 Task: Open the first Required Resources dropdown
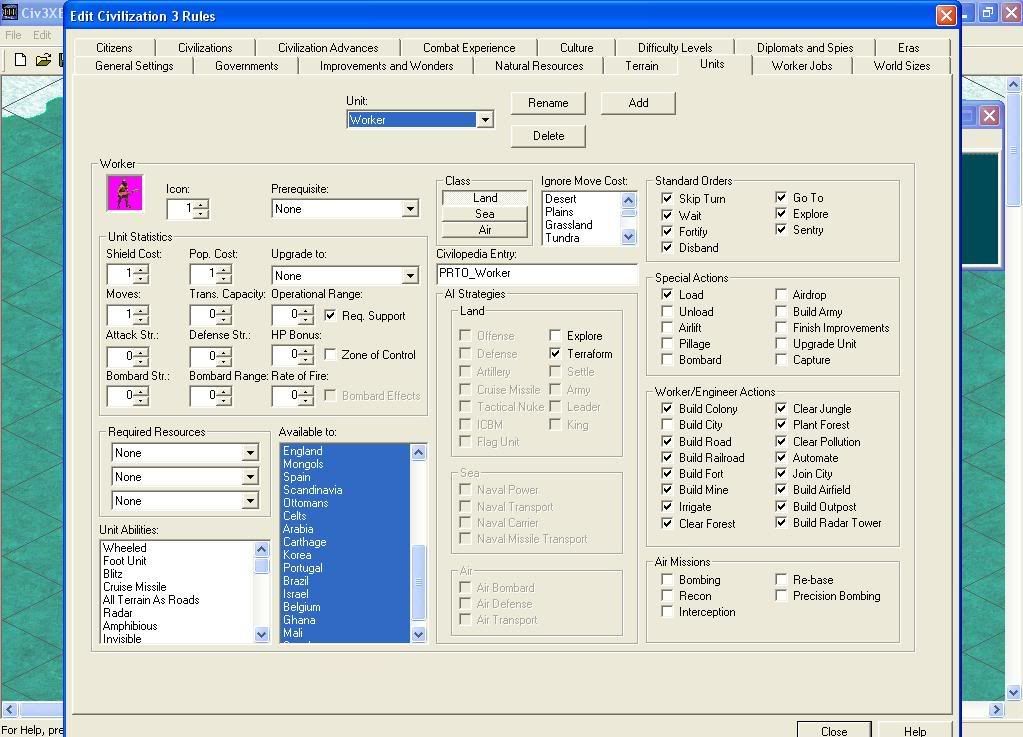click(250, 453)
